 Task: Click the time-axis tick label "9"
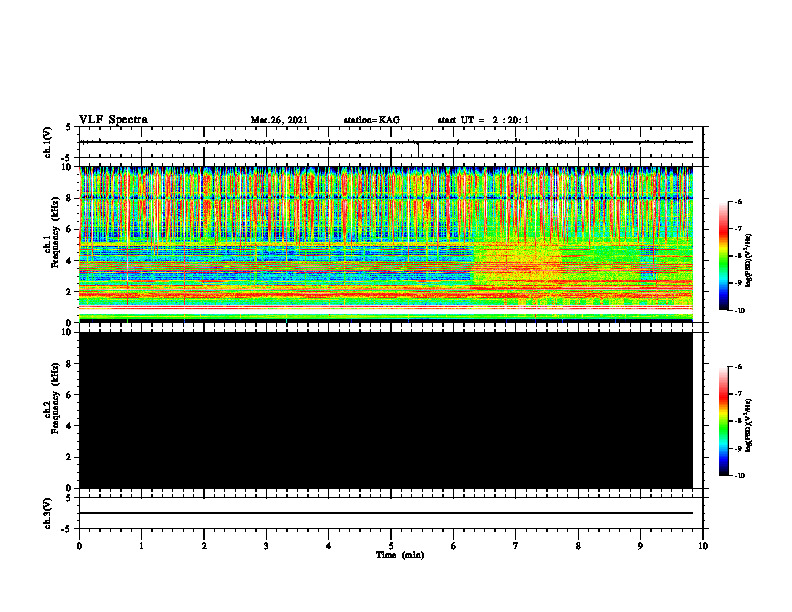640,546
